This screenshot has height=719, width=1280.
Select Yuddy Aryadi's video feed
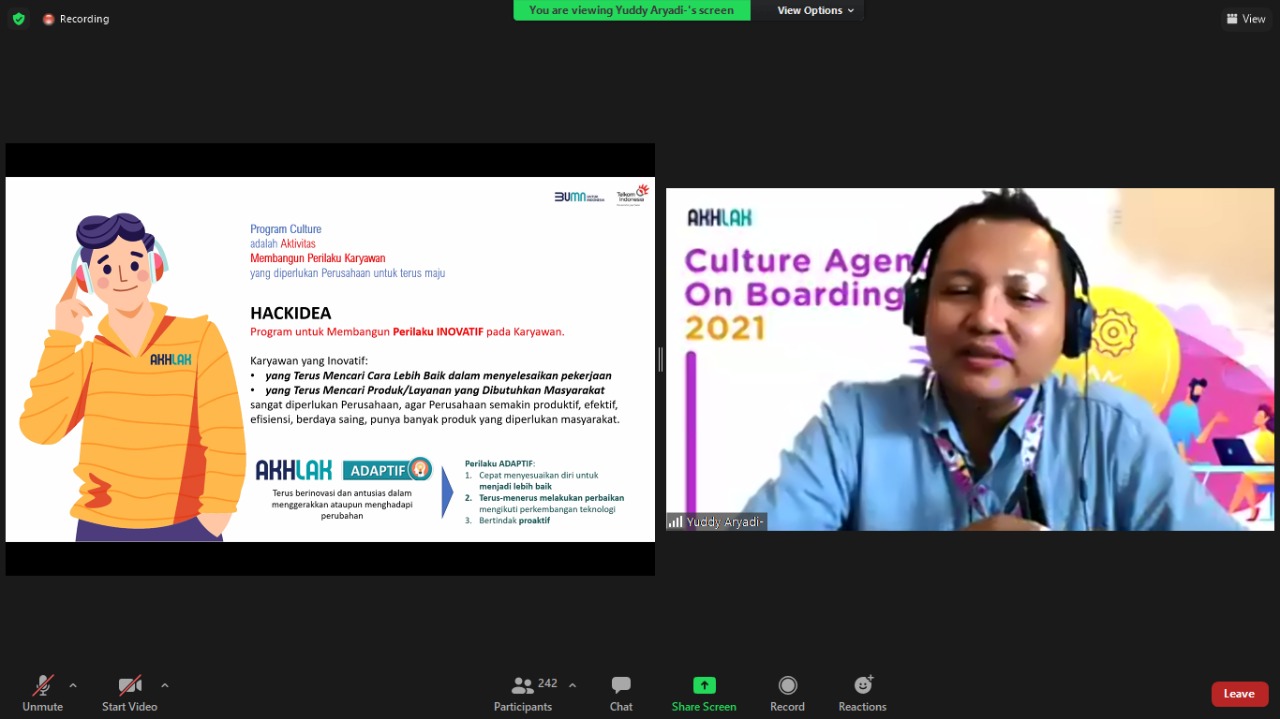pos(970,360)
